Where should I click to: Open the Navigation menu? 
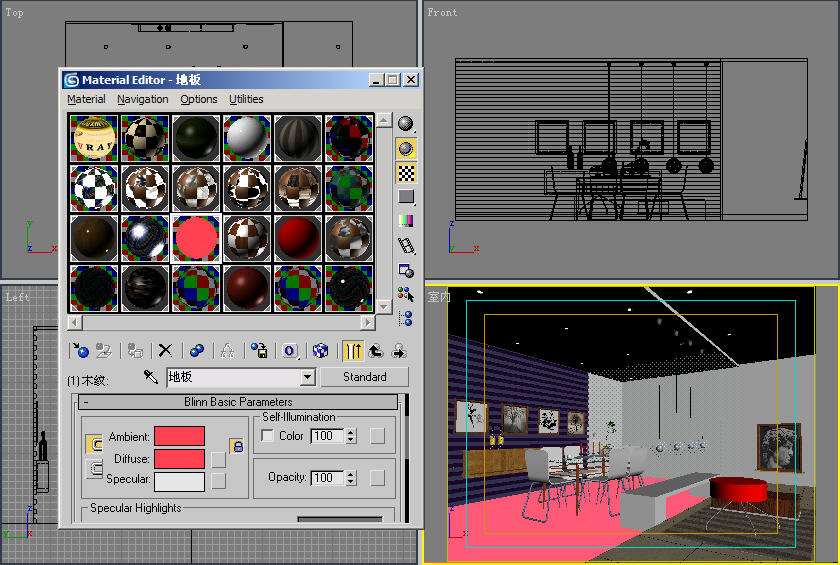[142, 99]
